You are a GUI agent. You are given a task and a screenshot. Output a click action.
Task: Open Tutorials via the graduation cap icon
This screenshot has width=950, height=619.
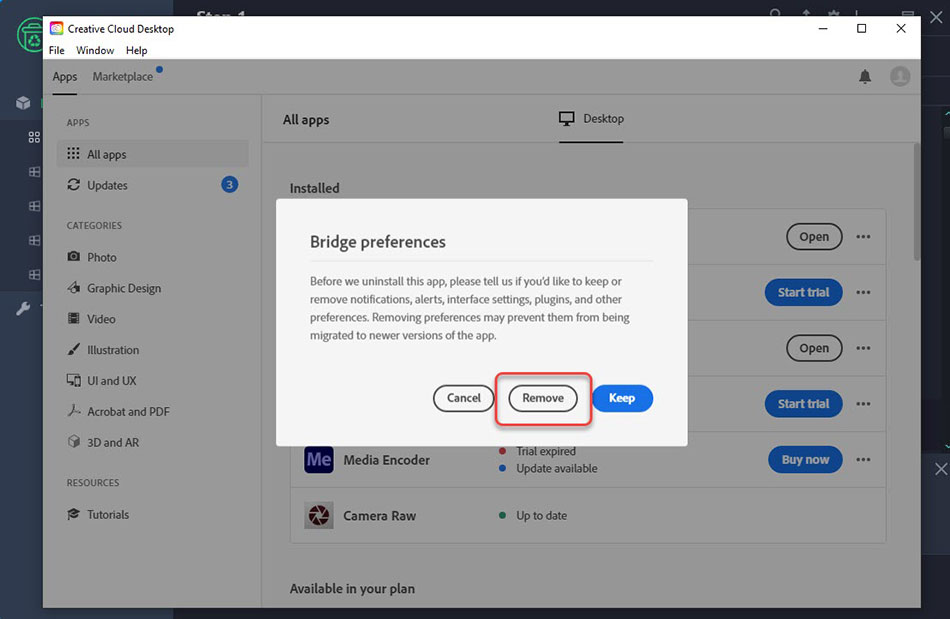pyautogui.click(x=73, y=514)
